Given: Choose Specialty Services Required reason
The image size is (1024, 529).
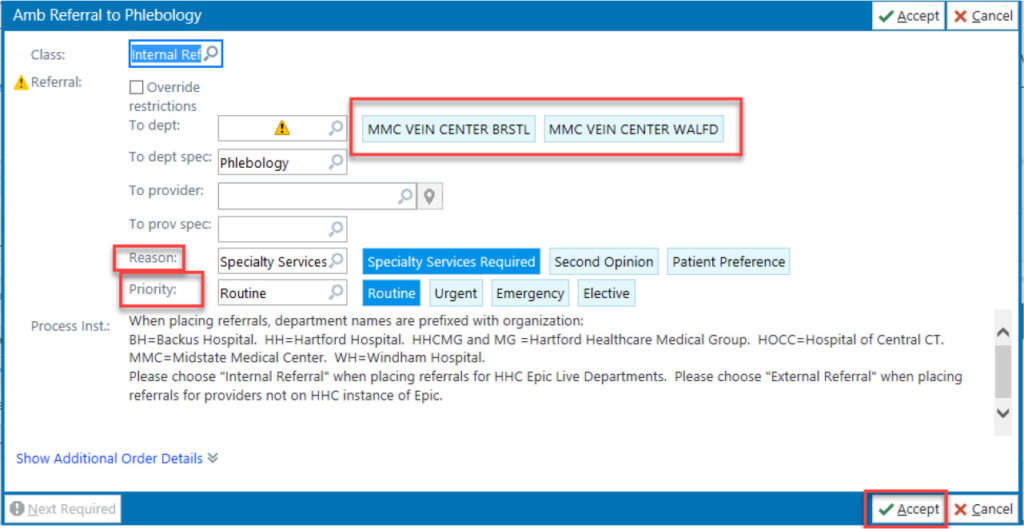Looking at the screenshot, I should (x=451, y=262).
